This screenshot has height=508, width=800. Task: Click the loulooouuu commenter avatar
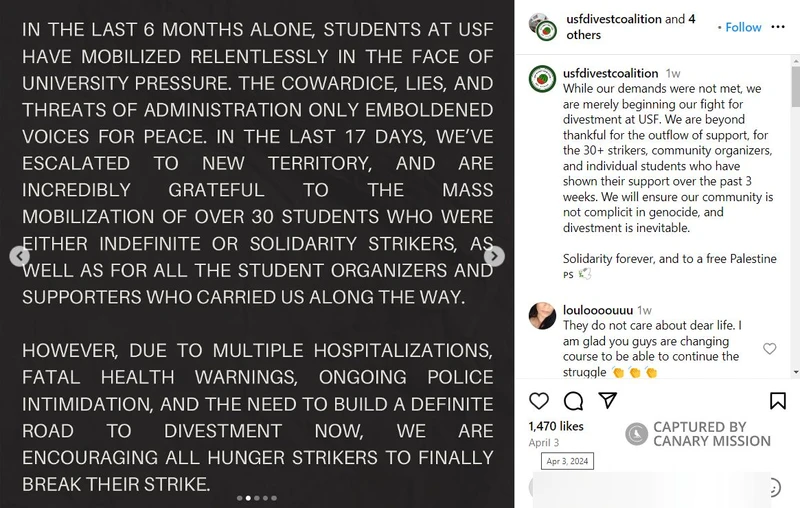[x=541, y=315]
